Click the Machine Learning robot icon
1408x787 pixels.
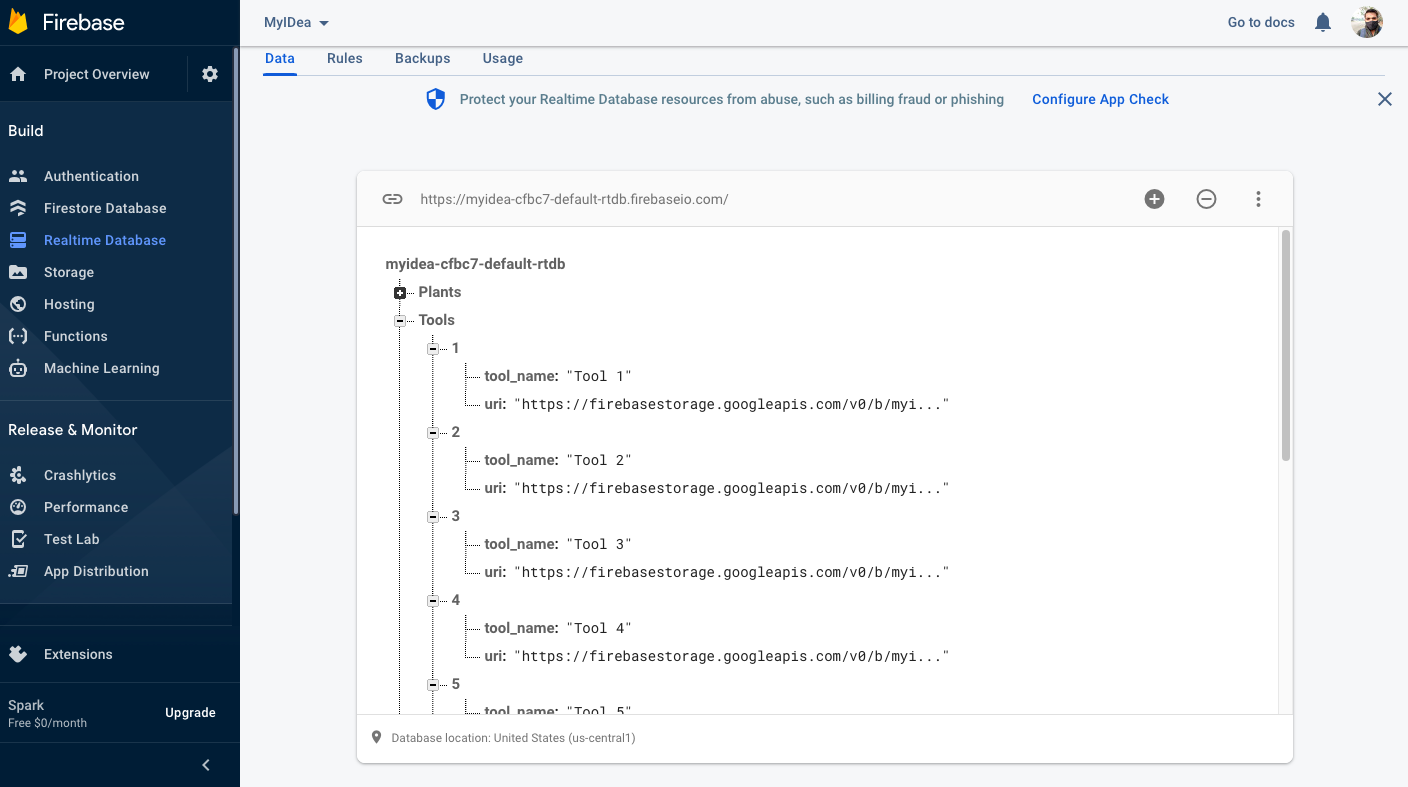18,368
